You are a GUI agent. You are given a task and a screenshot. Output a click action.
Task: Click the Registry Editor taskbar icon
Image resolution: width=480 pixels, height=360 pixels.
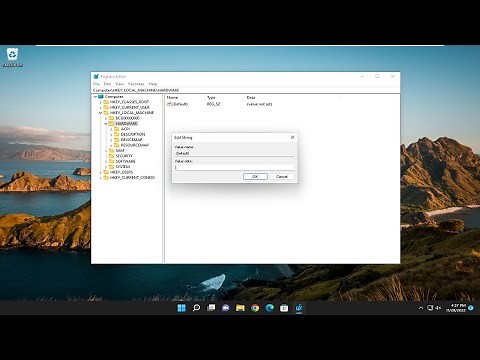pyautogui.click(x=299, y=308)
